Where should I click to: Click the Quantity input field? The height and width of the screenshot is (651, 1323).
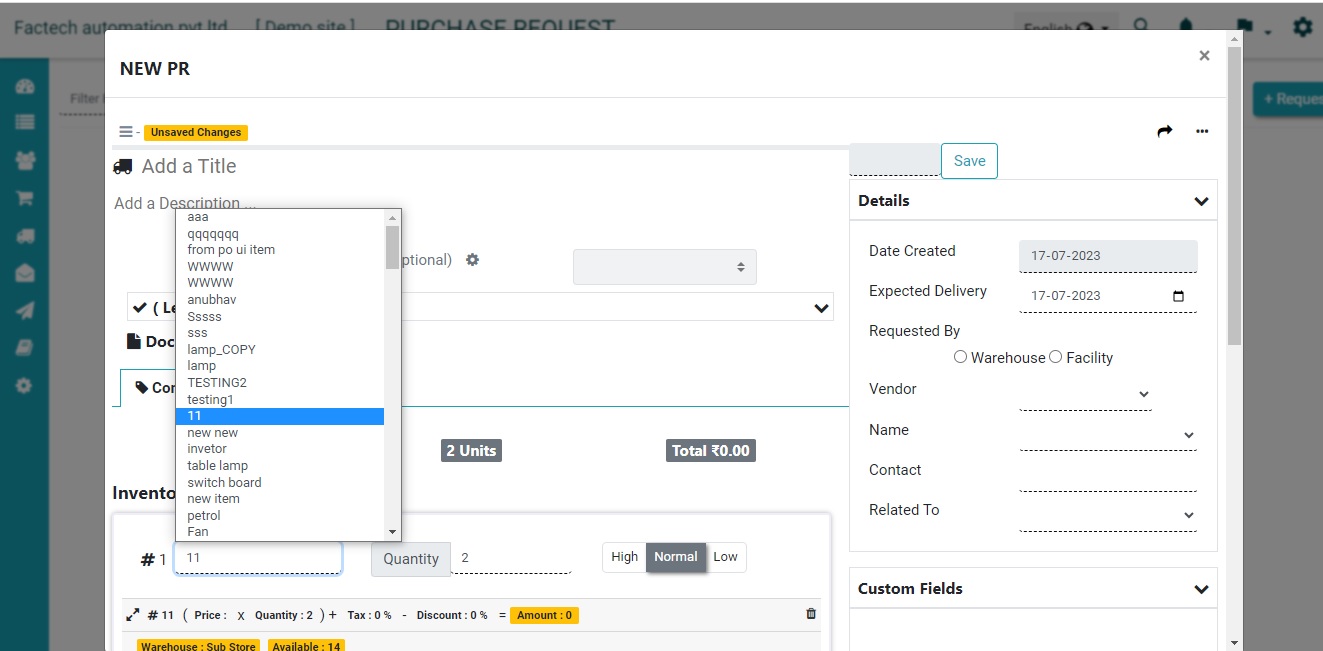(x=511, y=558)
